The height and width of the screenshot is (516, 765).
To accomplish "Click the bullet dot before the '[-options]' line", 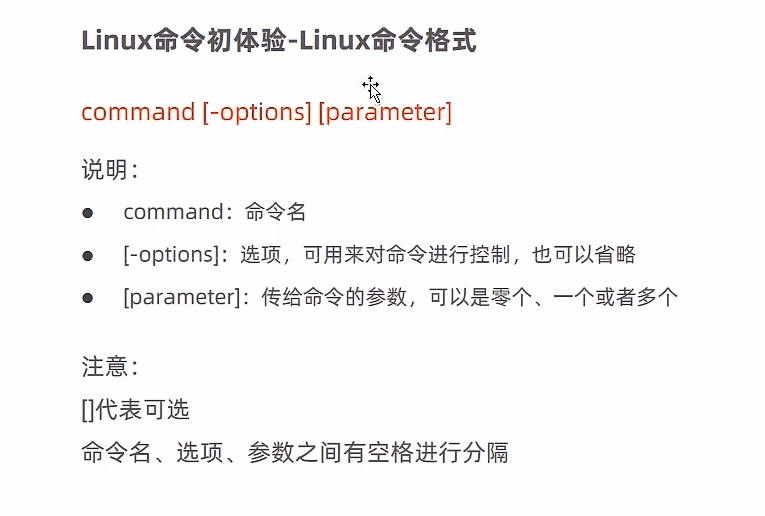I will [88, 256].
